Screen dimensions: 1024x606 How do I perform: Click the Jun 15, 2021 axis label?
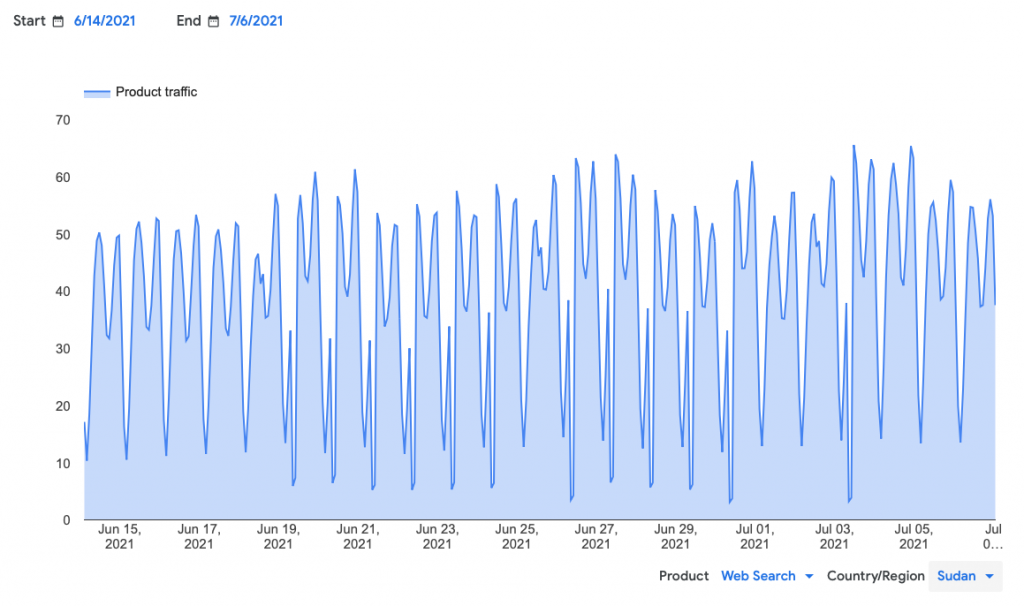pyautogui.click(x=119, y=536)
